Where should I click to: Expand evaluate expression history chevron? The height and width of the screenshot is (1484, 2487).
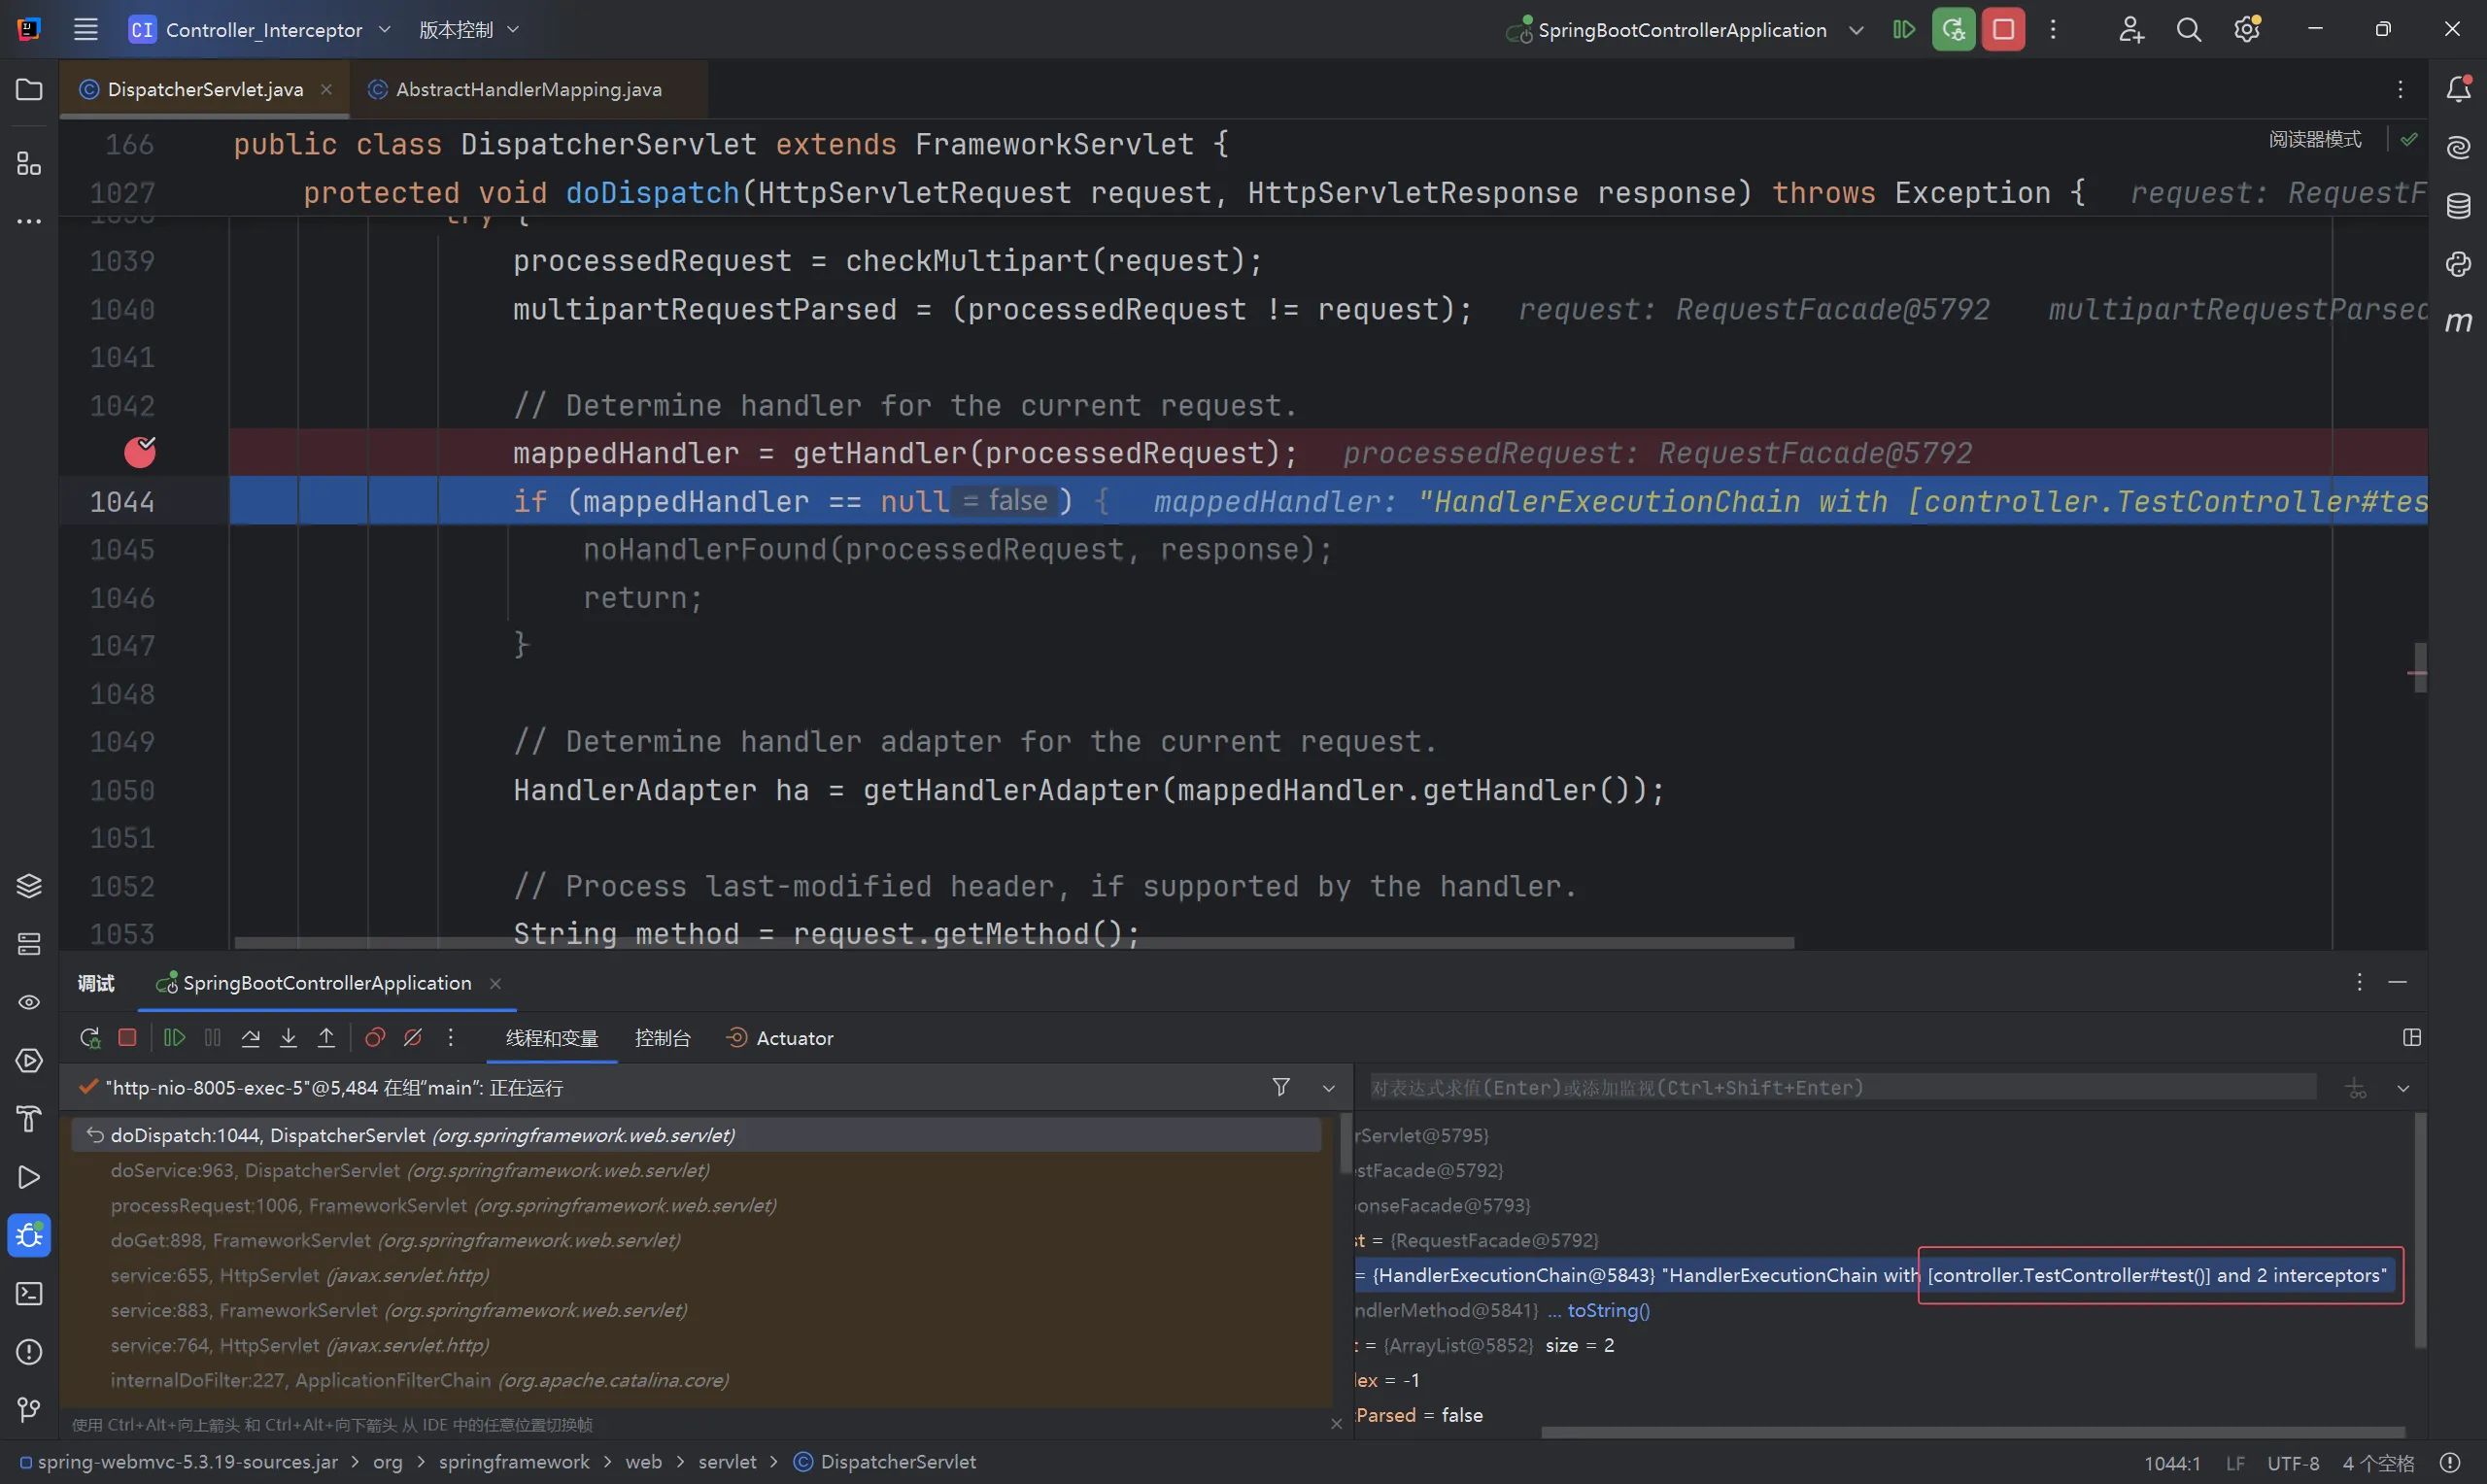click(x=2403, y=1088)
